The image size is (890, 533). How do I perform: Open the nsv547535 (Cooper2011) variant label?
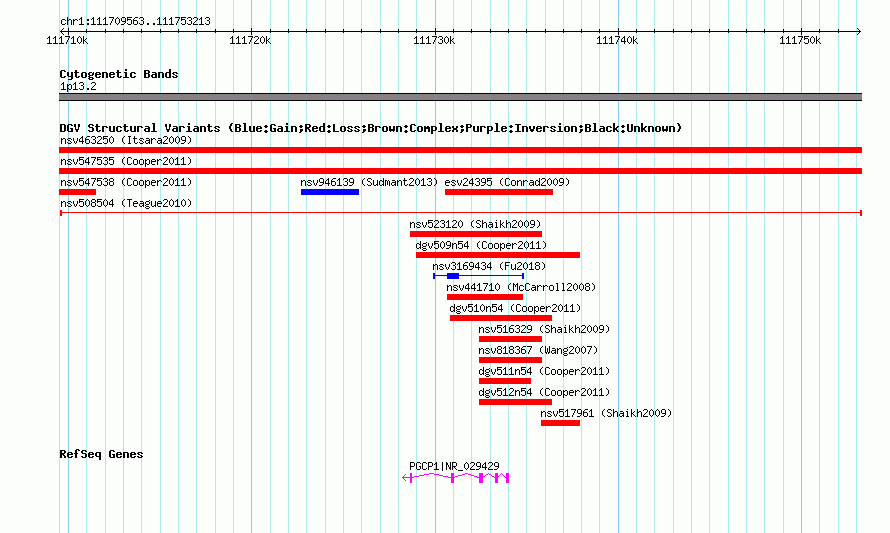click(x=126, y=161)
